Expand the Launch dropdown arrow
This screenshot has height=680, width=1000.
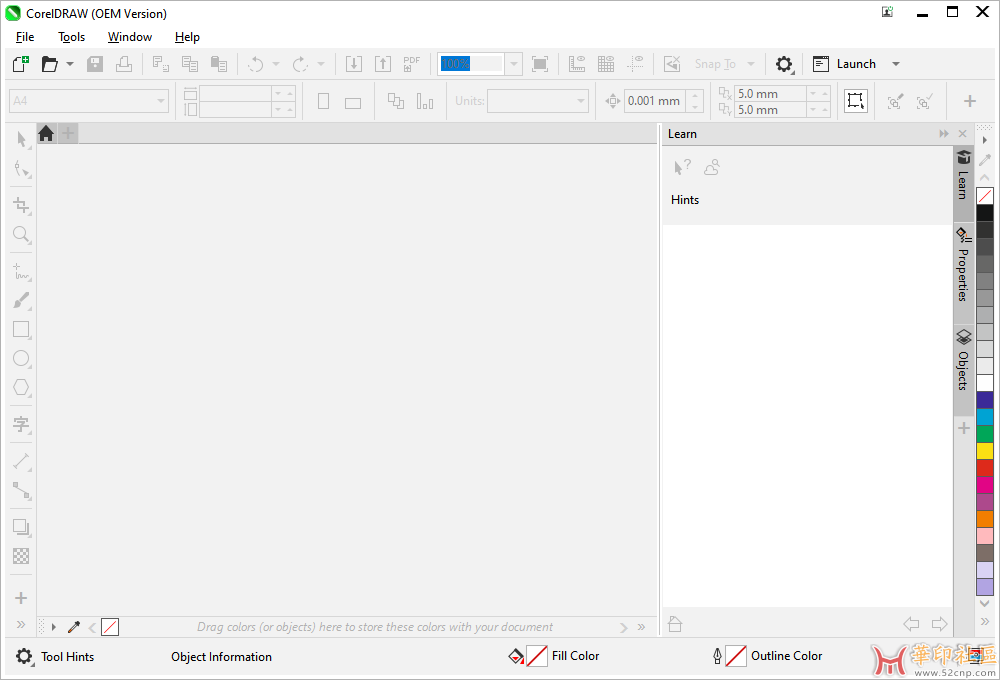coord(895,64)
